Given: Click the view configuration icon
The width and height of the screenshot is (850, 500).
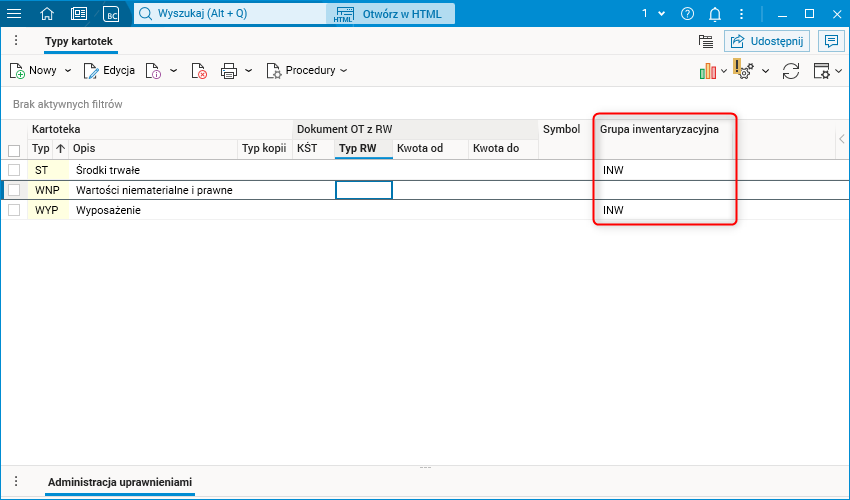Looking at the screenshot, I should point(822,70).
